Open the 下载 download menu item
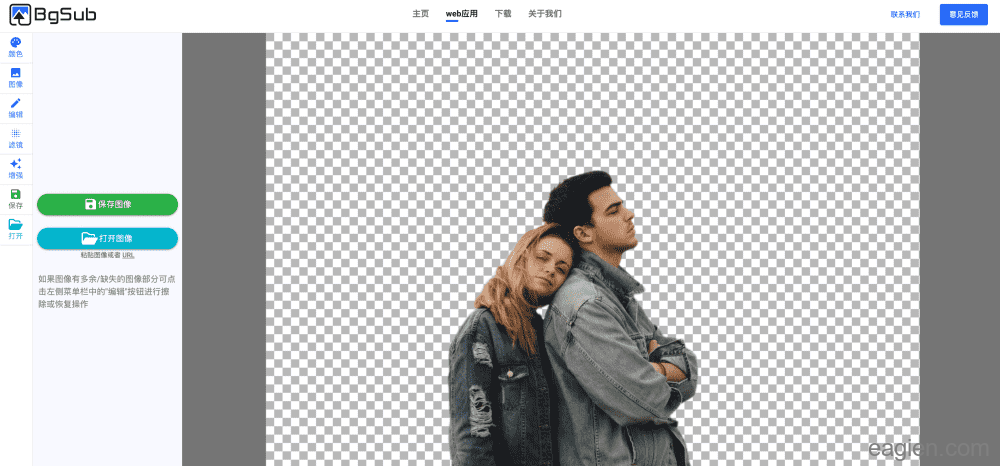The width and height of the screenshot is (1000, 466). pos(503,14)
